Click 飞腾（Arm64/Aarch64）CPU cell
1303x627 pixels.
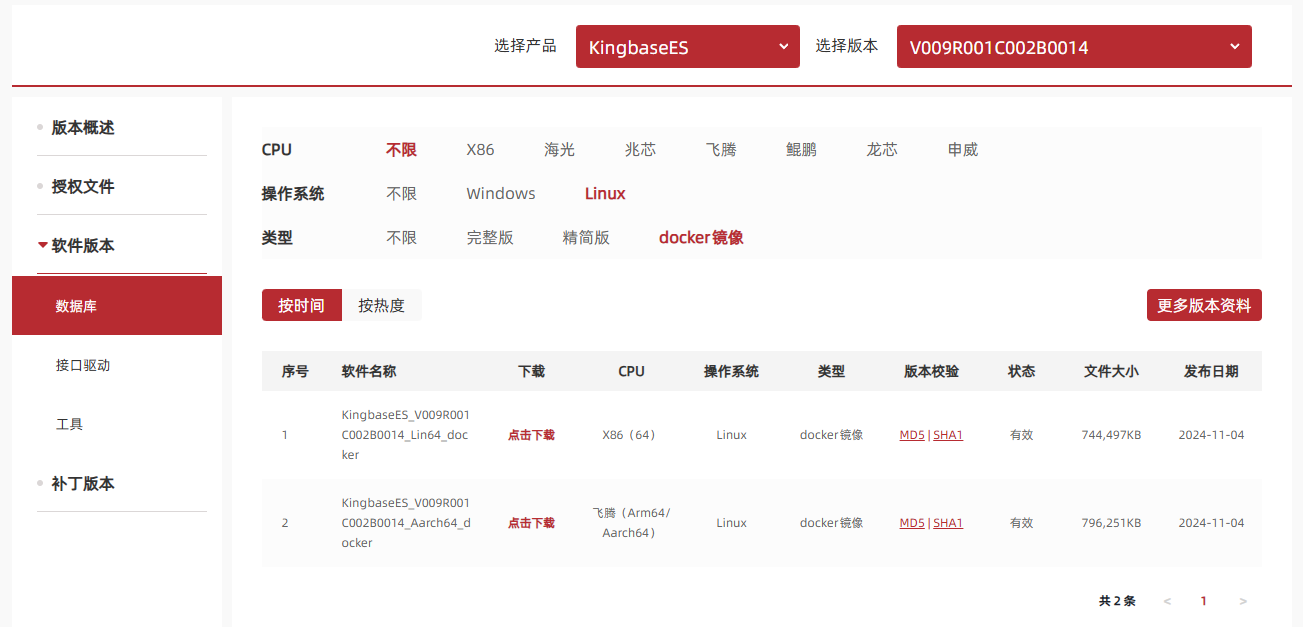point(631,523)
